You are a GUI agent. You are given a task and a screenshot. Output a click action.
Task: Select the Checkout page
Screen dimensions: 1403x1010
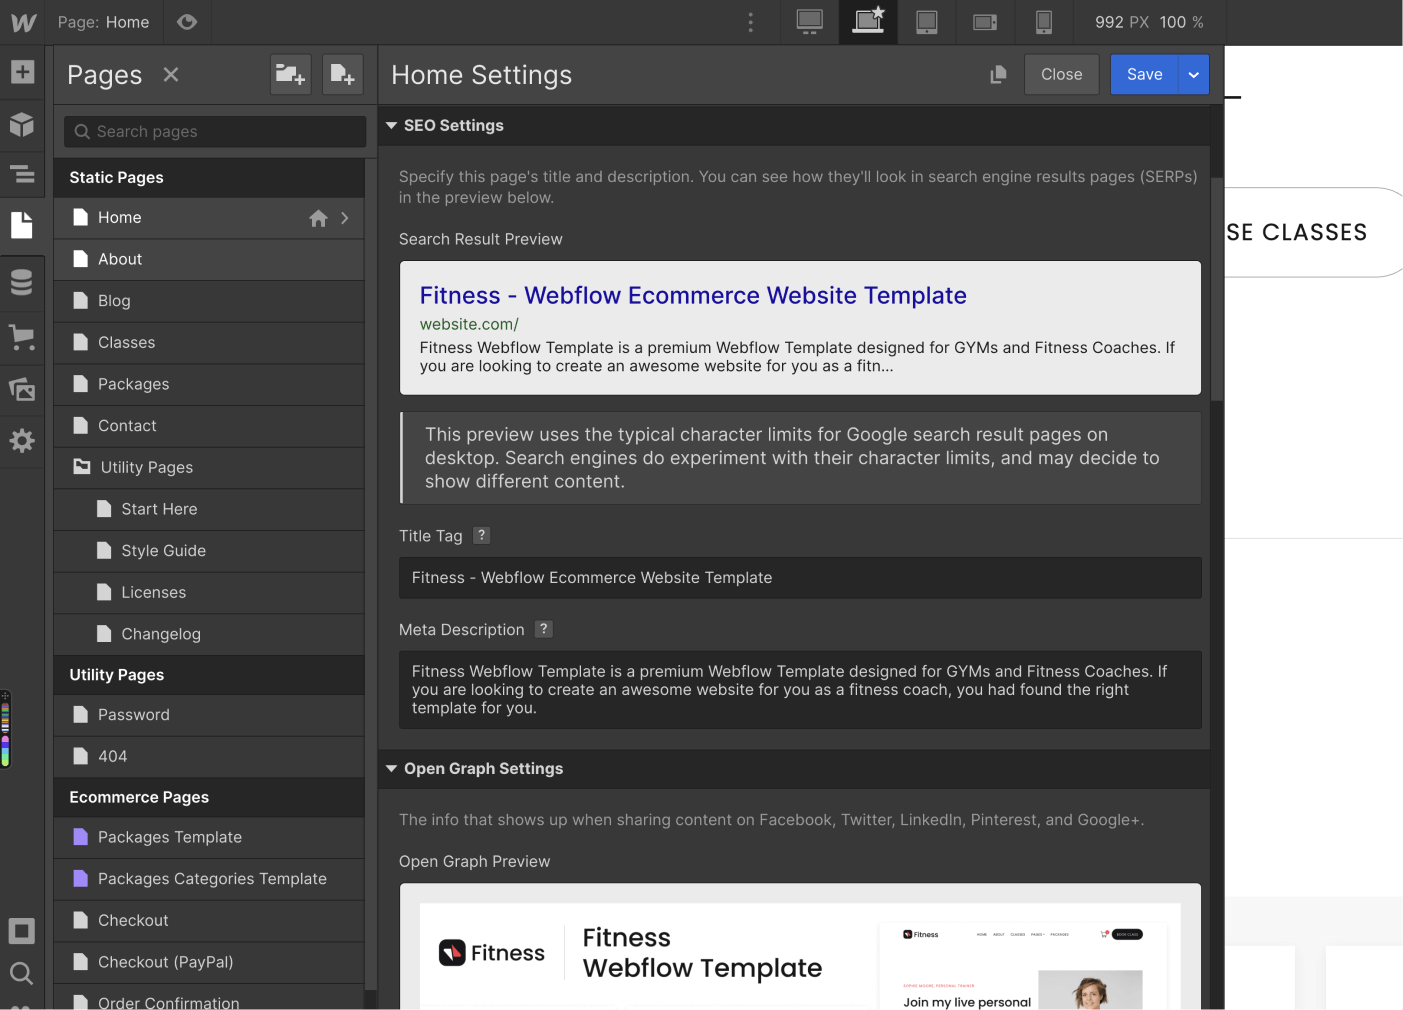point(209,921)
